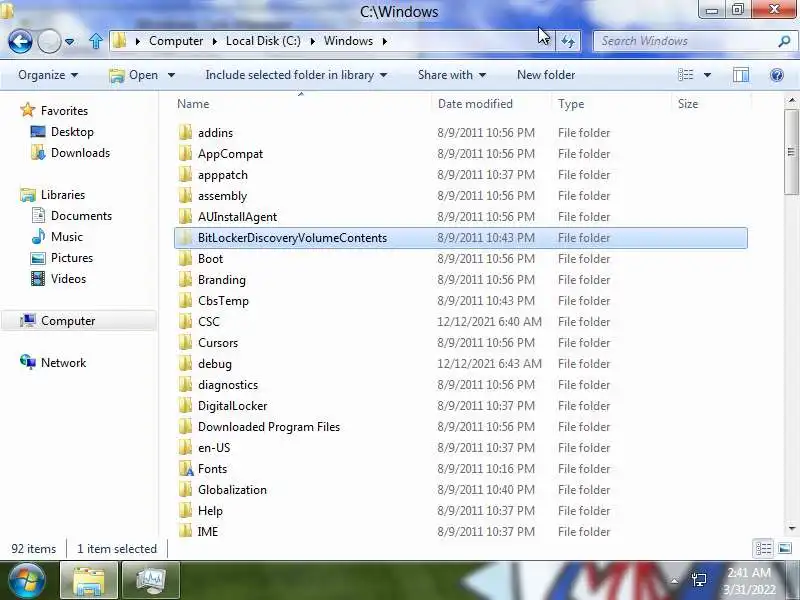Select the addins folder icon
Image resolution: width=800 pixels, height=600 pixels.
pyautogui.click(x=186, y=133)
